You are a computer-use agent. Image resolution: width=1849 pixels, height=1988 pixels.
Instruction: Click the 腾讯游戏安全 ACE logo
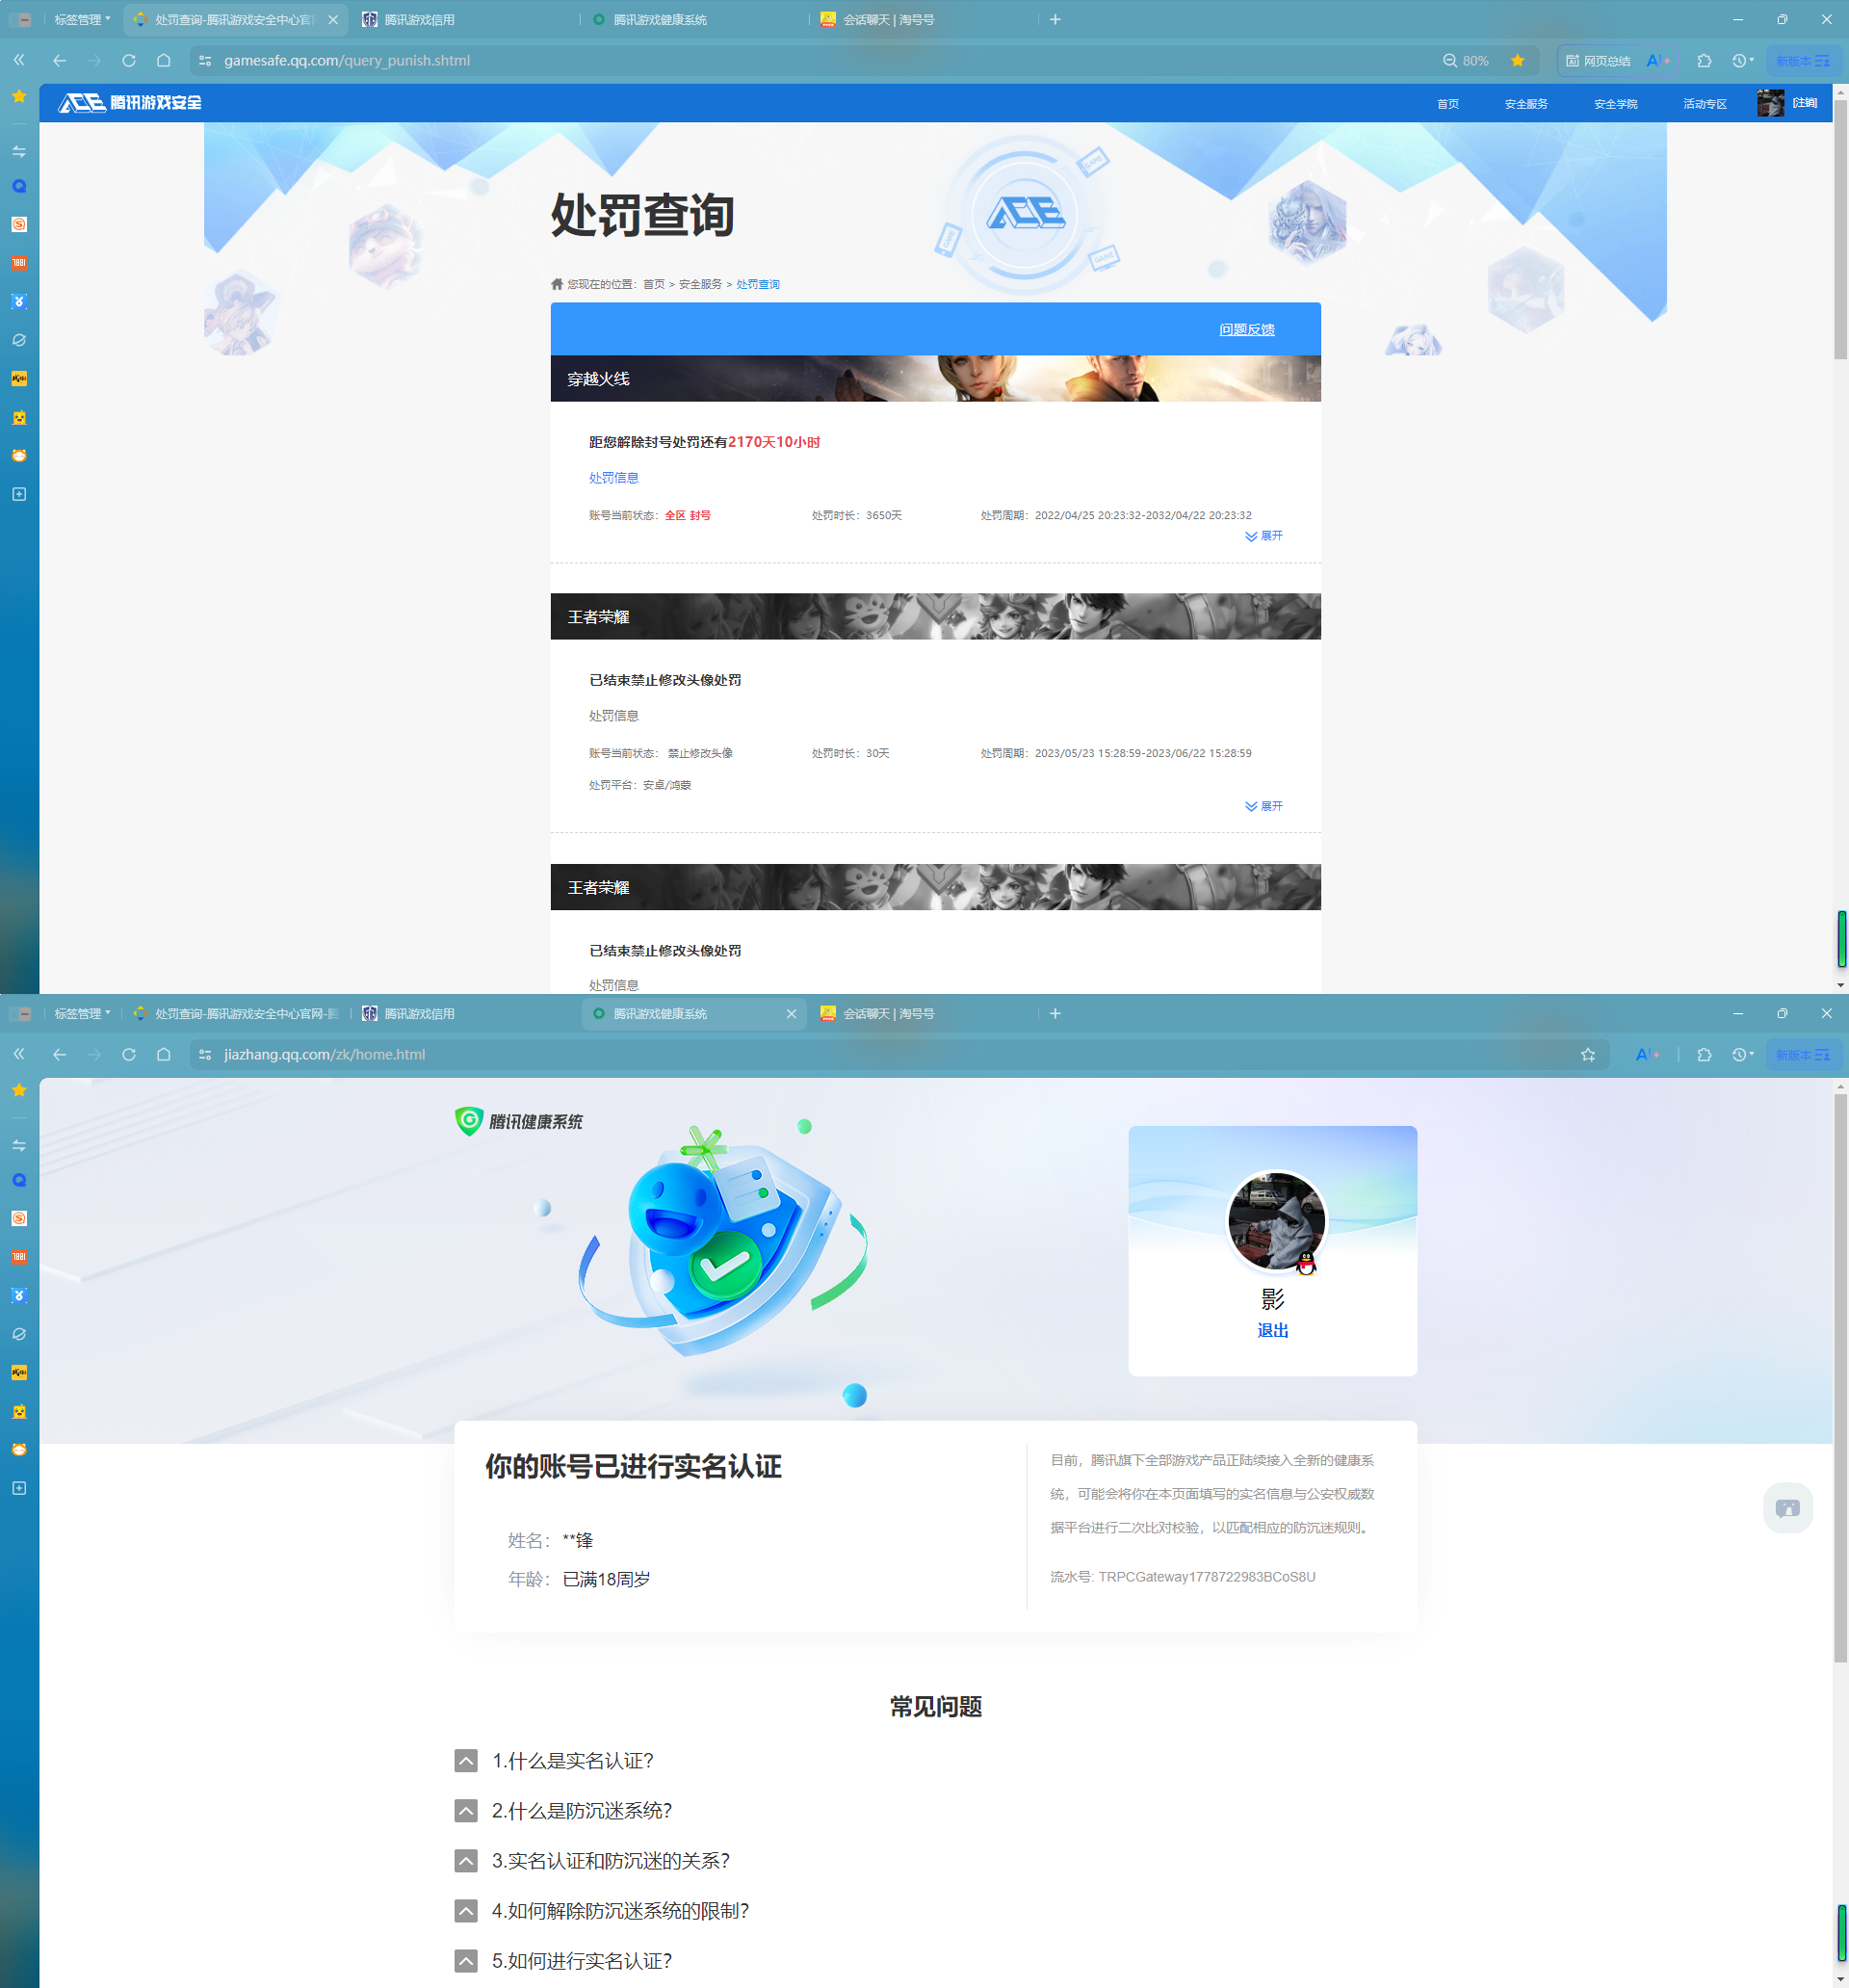click(x=130, y=102)
